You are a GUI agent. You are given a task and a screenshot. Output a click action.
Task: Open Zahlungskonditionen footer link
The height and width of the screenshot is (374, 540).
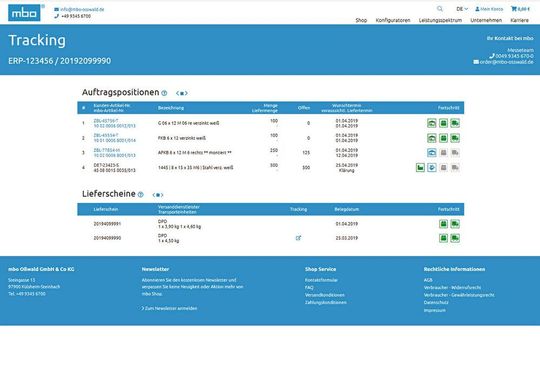[325, 302]
